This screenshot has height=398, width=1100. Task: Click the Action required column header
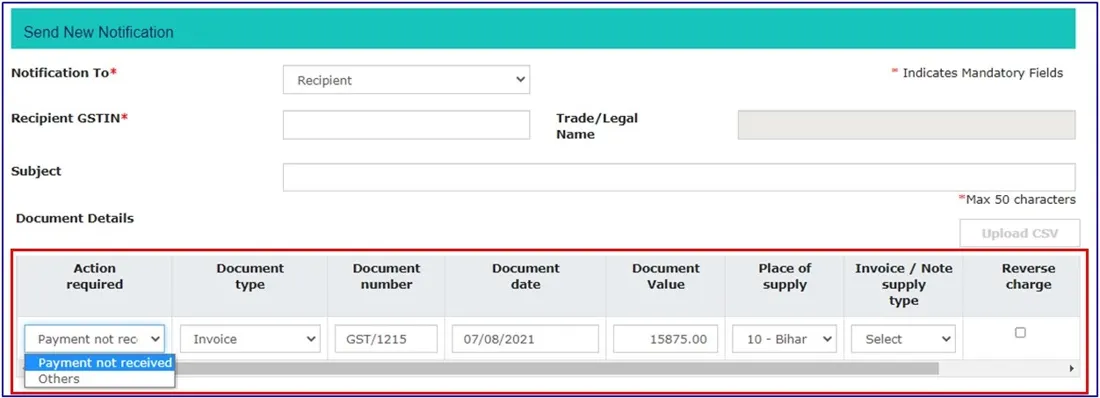[x=95, y=277]
